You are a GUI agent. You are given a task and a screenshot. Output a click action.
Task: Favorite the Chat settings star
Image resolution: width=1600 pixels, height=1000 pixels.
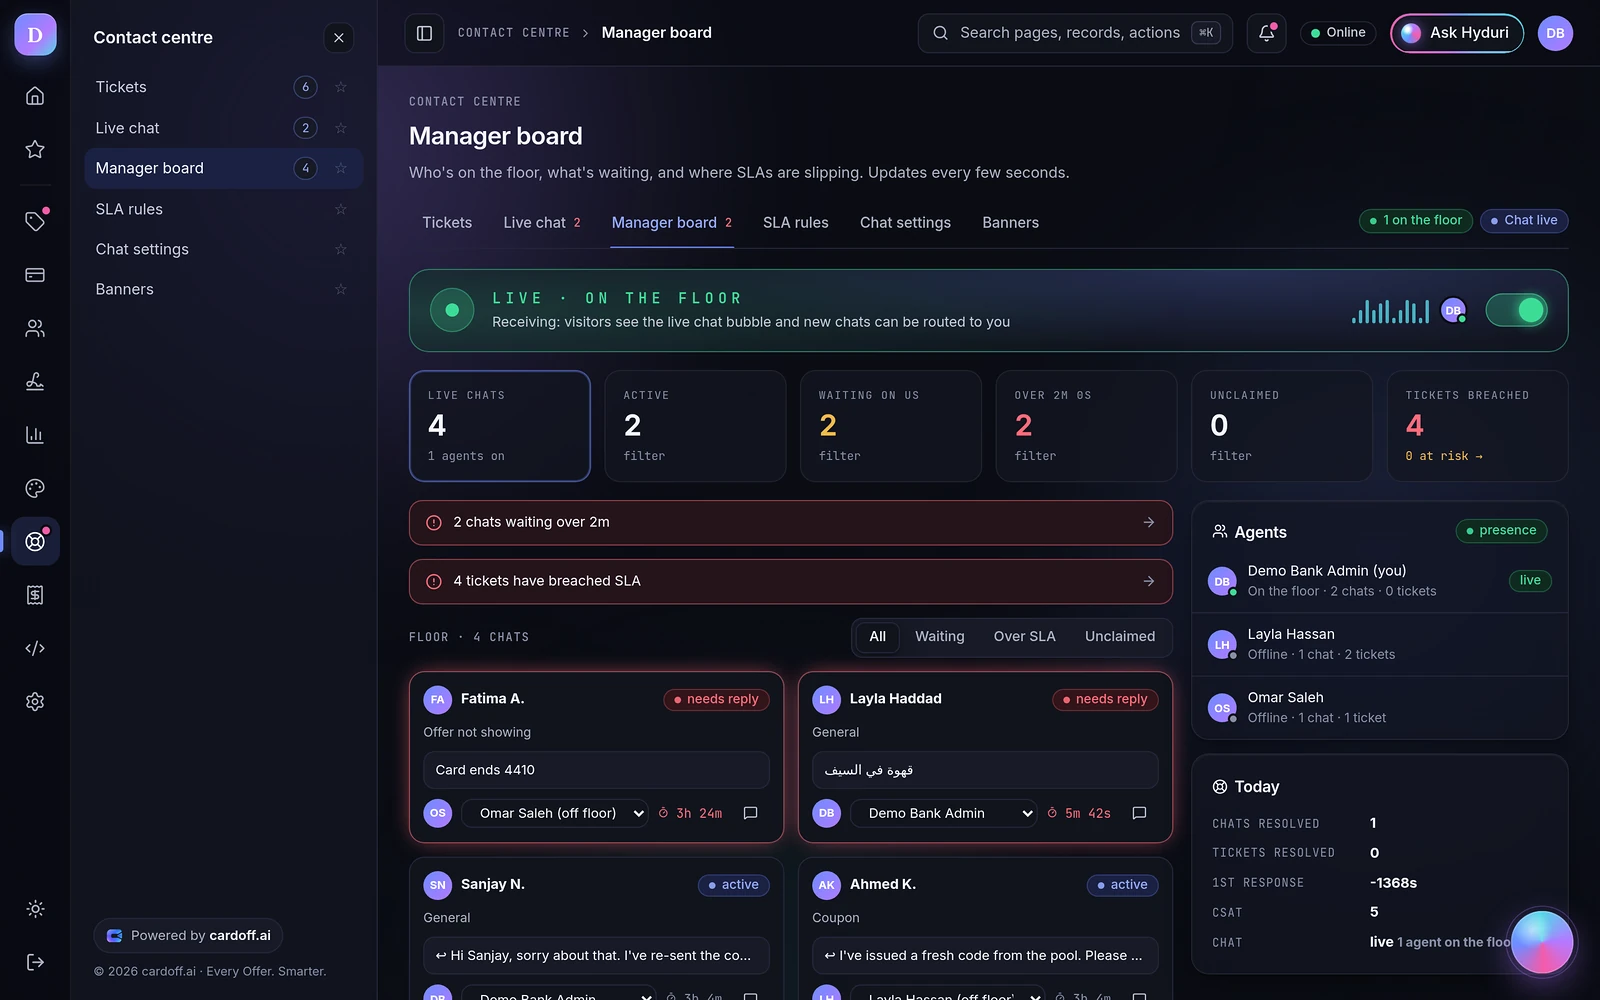point(341,249)
